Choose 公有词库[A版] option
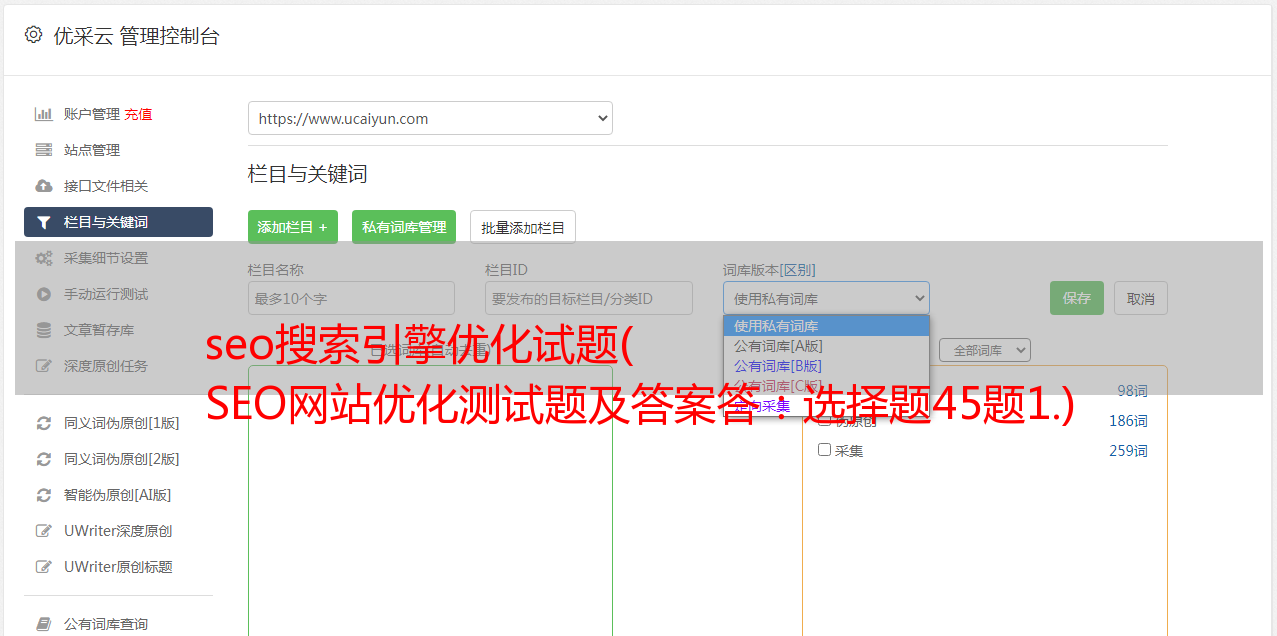The height and width of the screenshot is (636, 1277). 826,346
